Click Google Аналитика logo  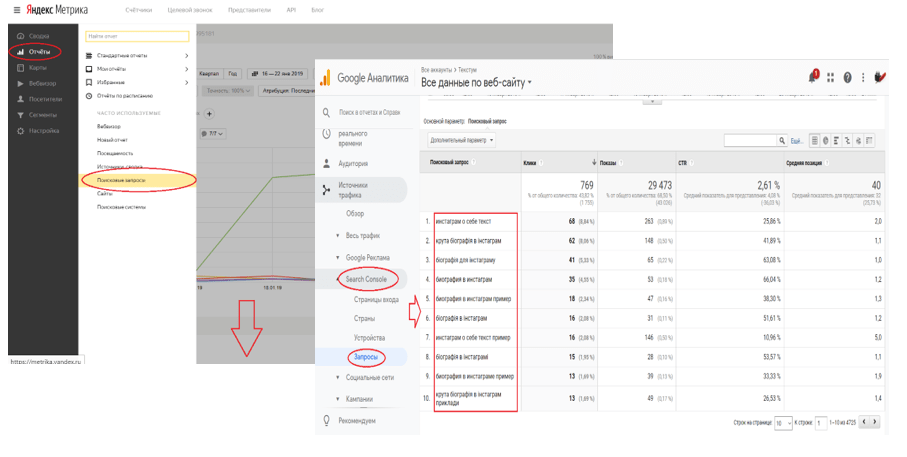(364, 78)
